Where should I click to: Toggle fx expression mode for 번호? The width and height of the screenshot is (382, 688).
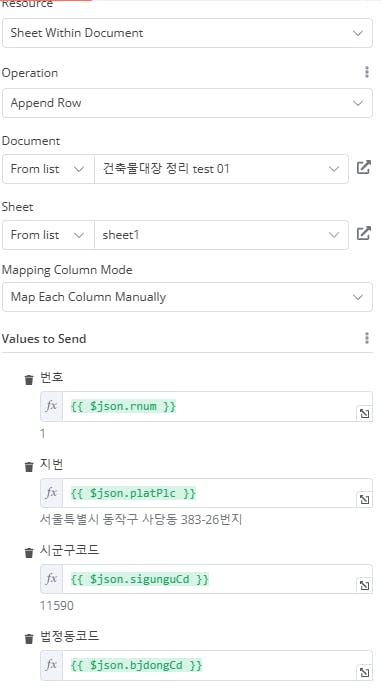[51, 406]
